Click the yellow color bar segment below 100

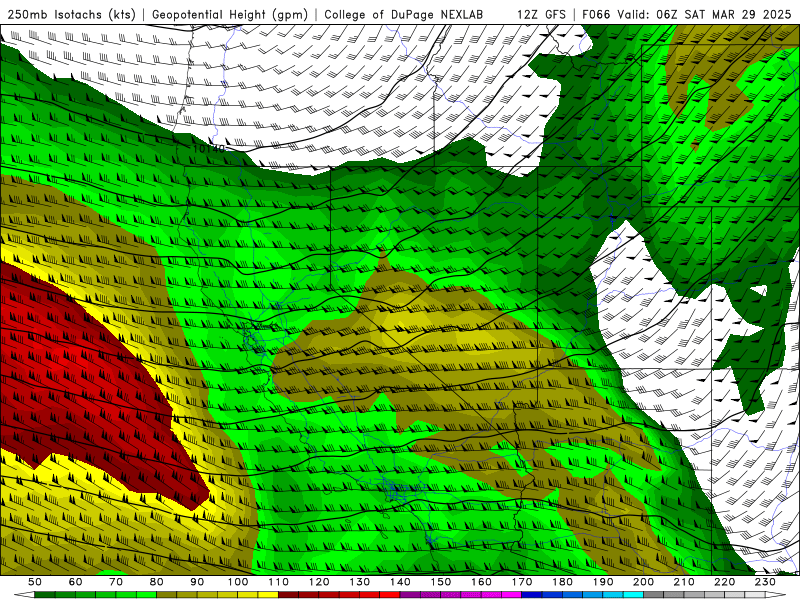(248, 595)
